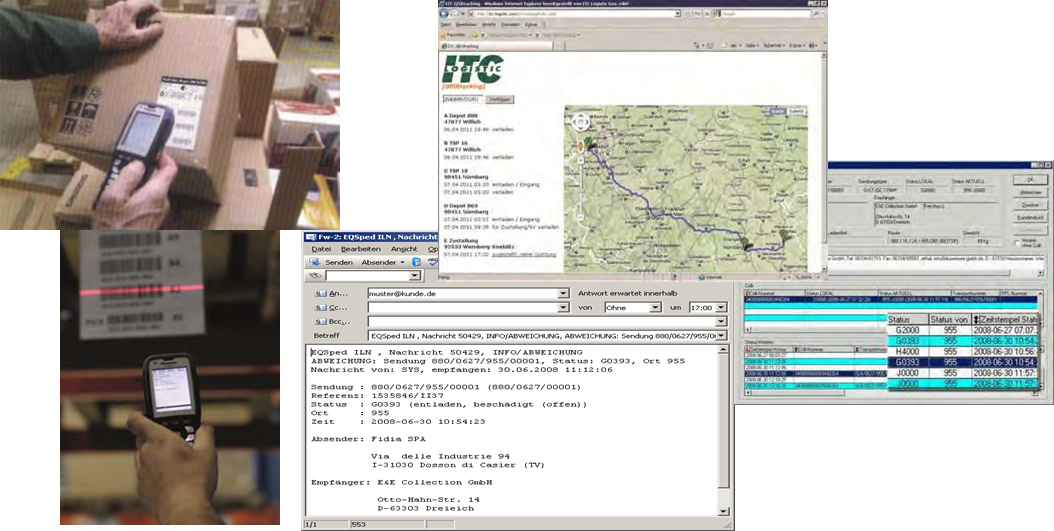This screenshot has height=531, width=1054.
Task: Click the email body vertical scrollbar
Action: tap(723, 420)
